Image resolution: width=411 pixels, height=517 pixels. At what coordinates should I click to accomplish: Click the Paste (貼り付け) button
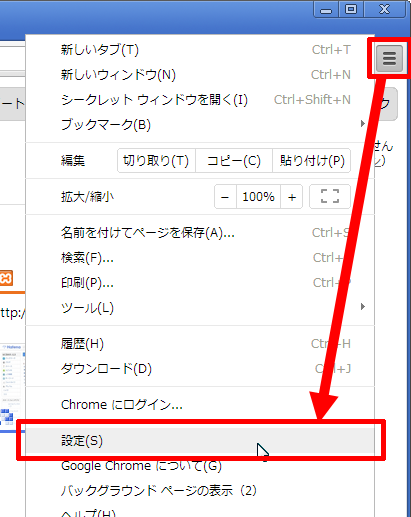tap(312, 161)
